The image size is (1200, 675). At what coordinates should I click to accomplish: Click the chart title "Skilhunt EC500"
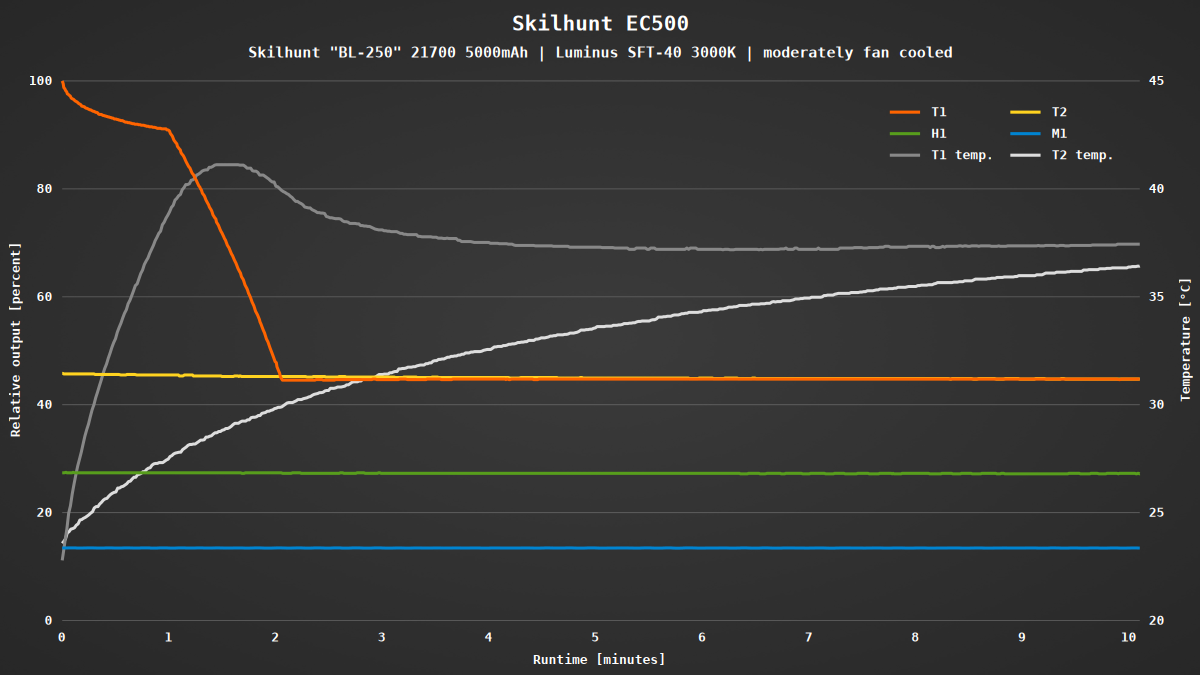600,23
